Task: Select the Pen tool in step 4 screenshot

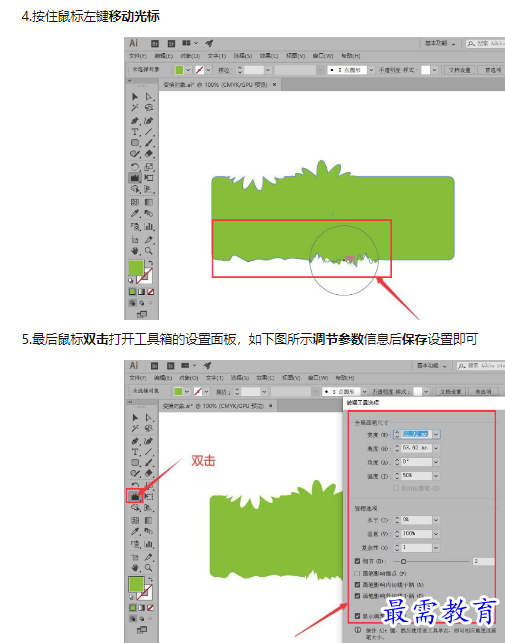Action: point(135,121)
